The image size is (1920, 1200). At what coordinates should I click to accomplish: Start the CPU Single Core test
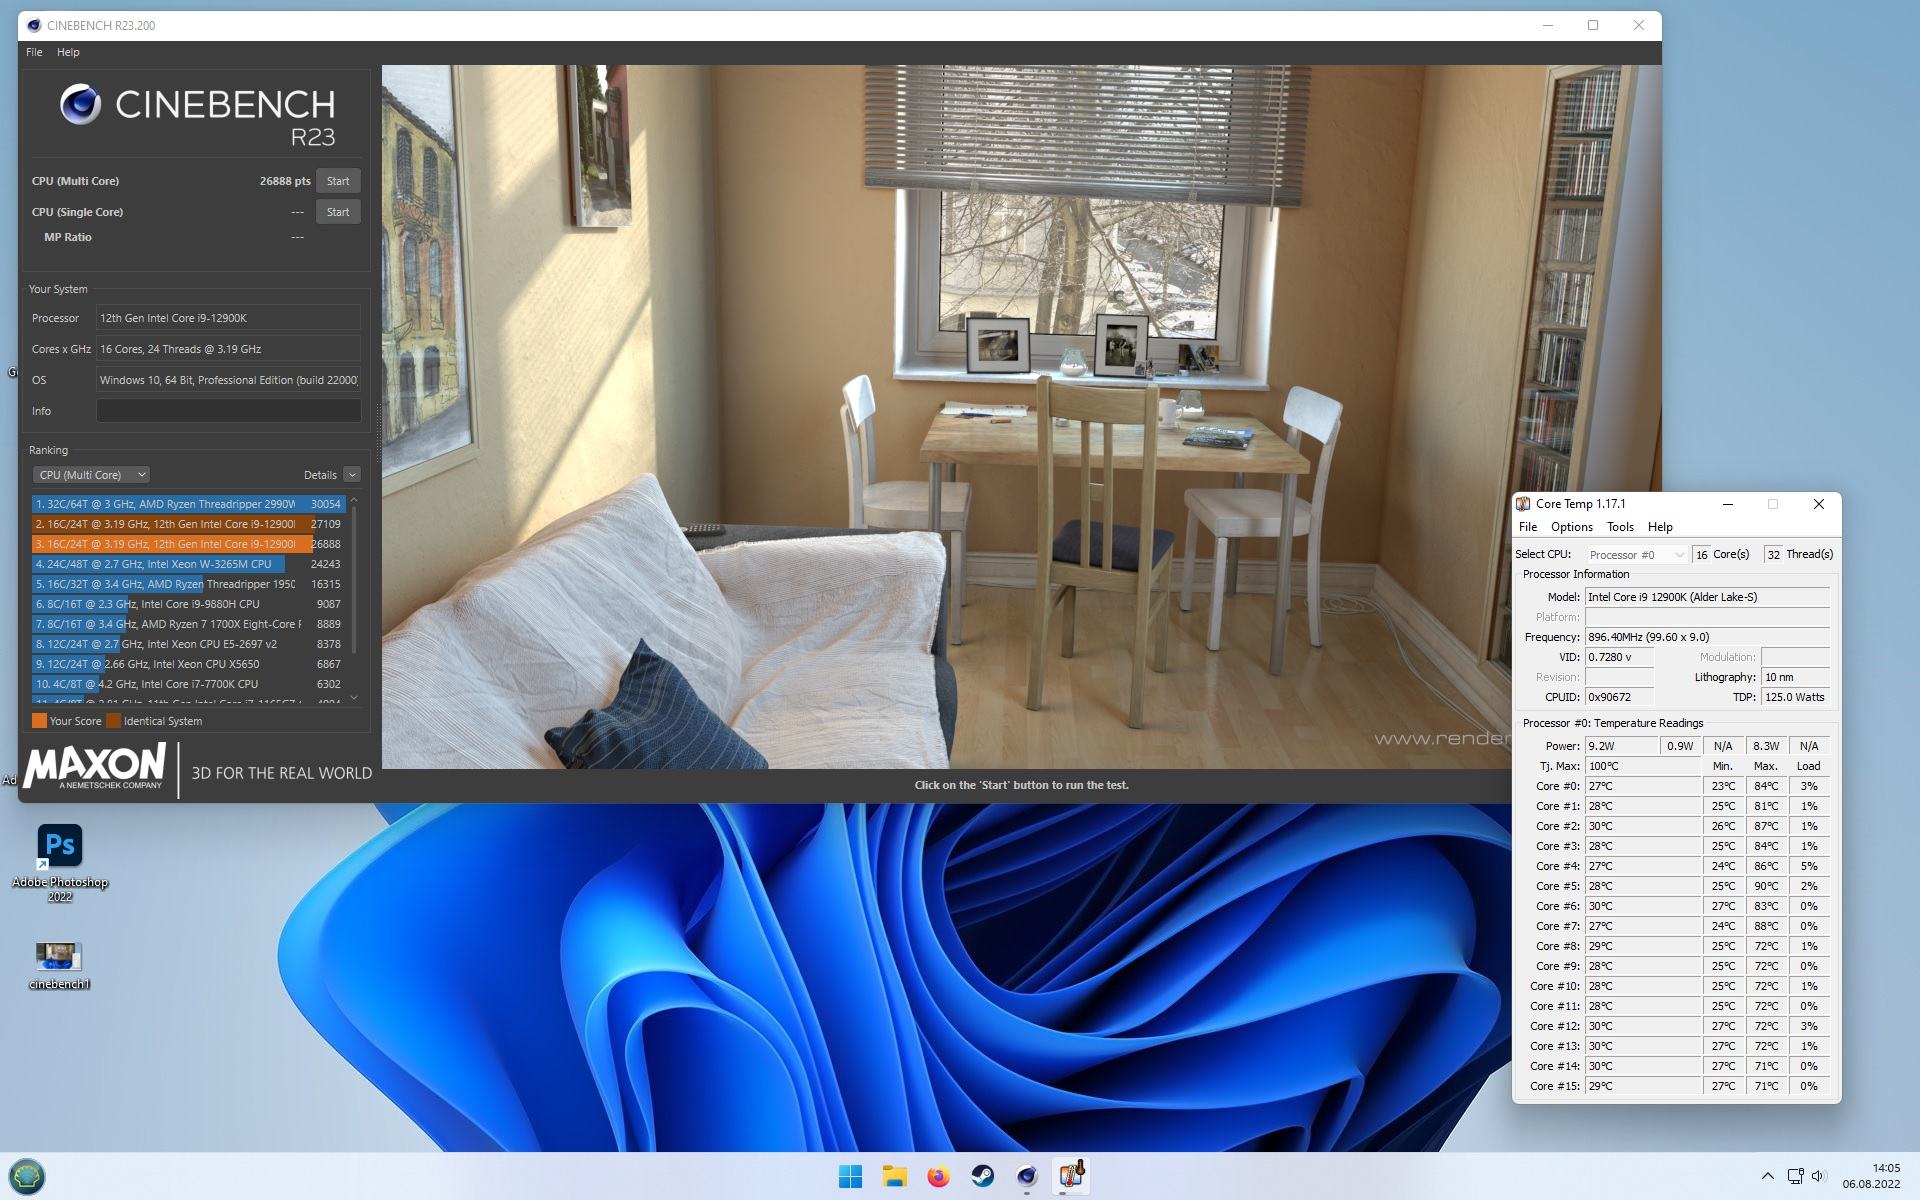click(338, 212)
